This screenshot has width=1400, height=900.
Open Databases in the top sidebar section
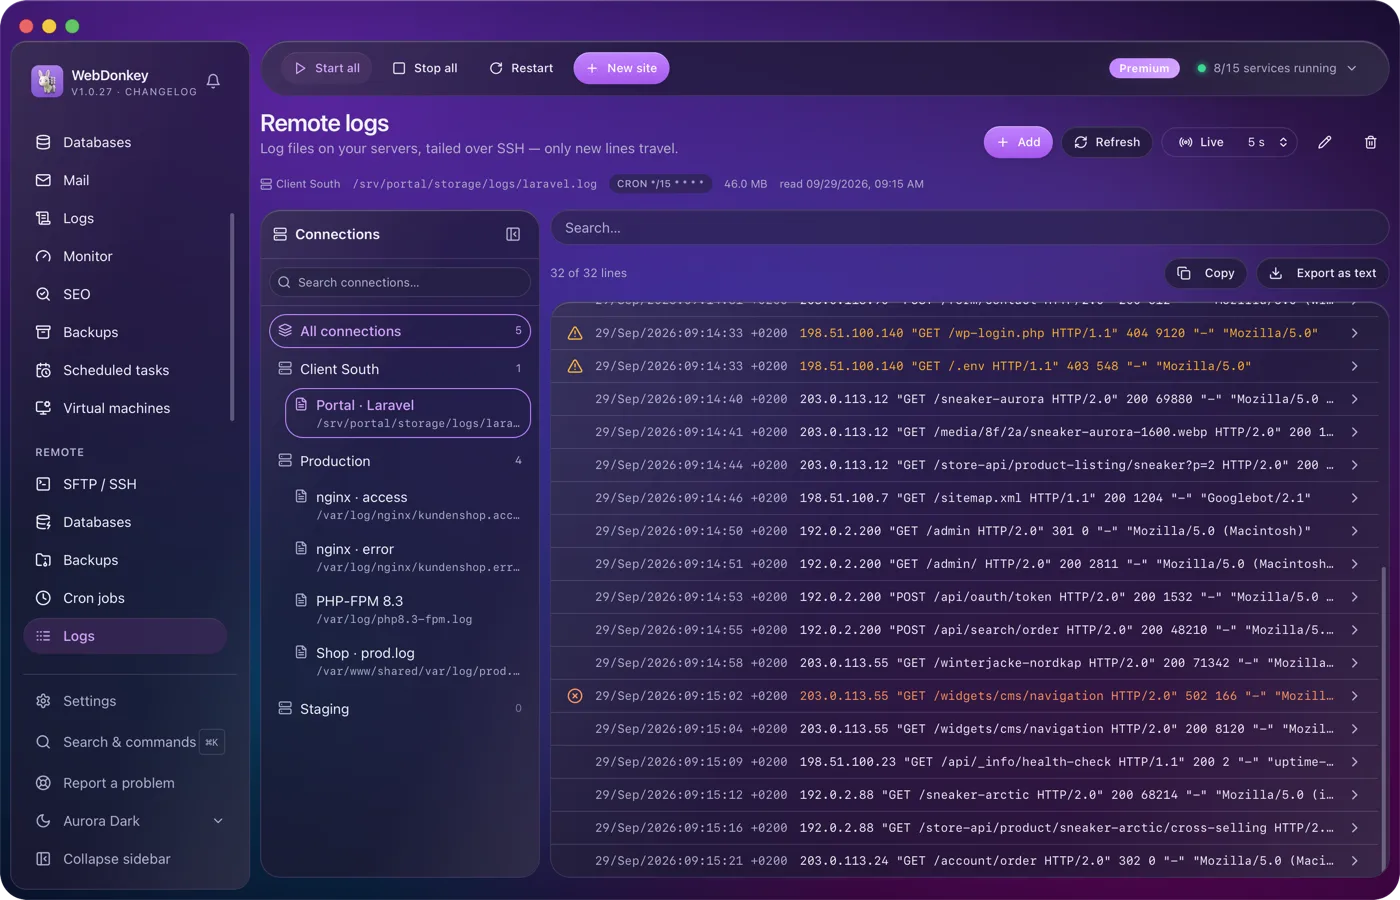click(126, 142)
